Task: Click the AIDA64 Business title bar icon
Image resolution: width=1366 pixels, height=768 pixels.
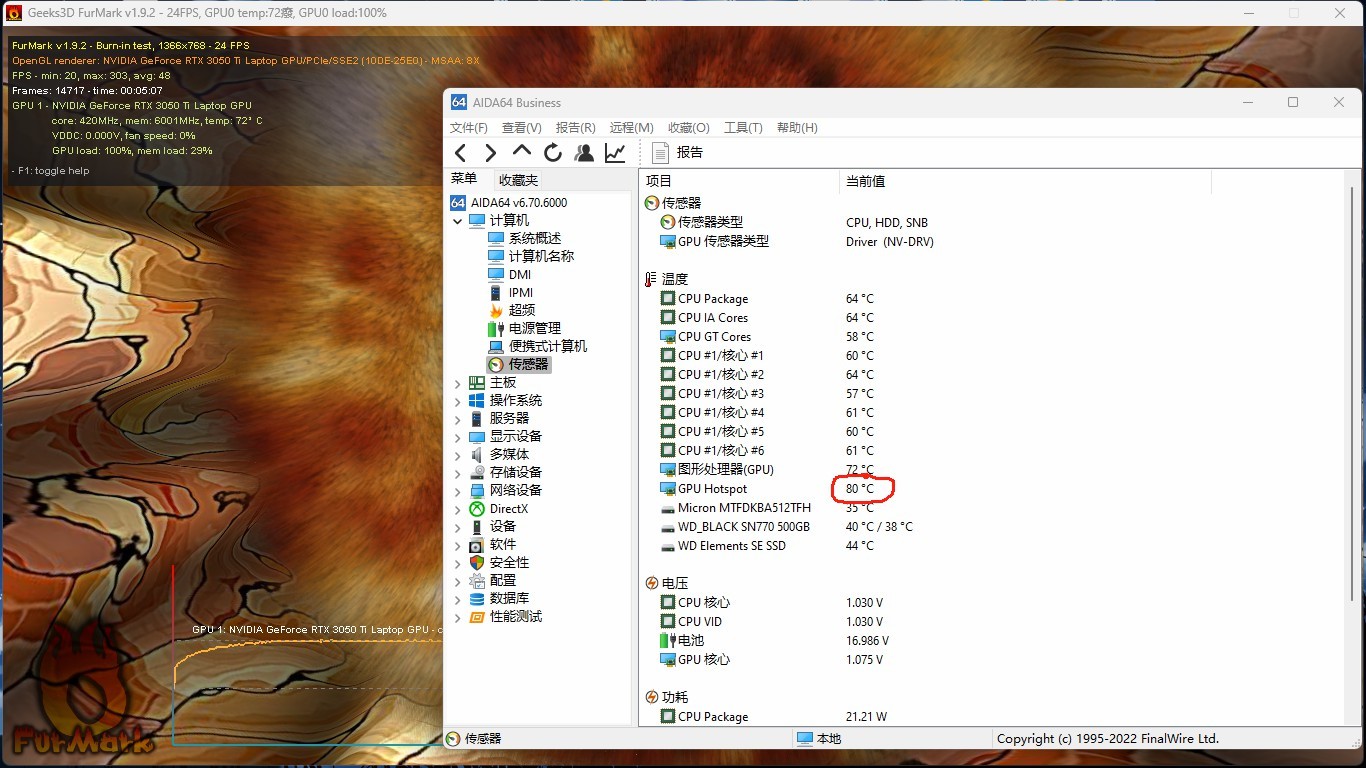Action: [x=459, y=102]
